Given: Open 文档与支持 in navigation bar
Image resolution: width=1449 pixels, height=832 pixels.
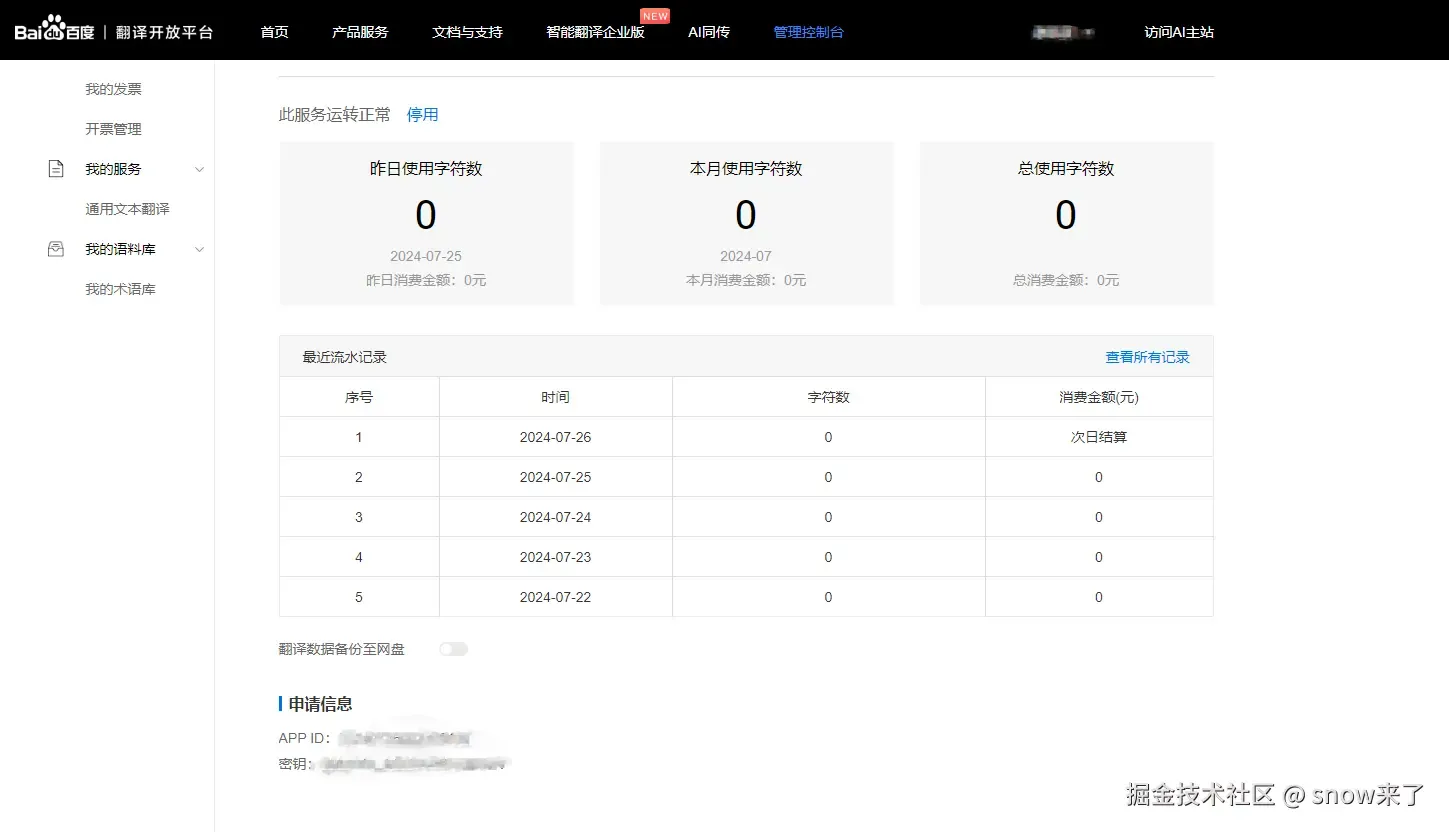Looking at the screenshot, I should coord(467,32).
